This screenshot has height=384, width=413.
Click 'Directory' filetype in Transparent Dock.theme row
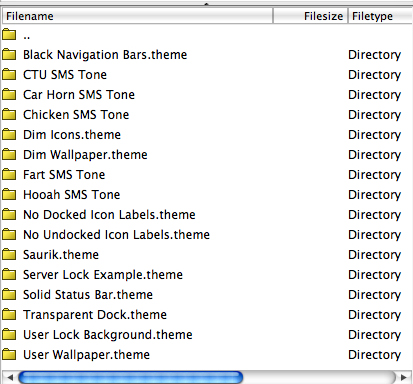click(x=375, y=315)
